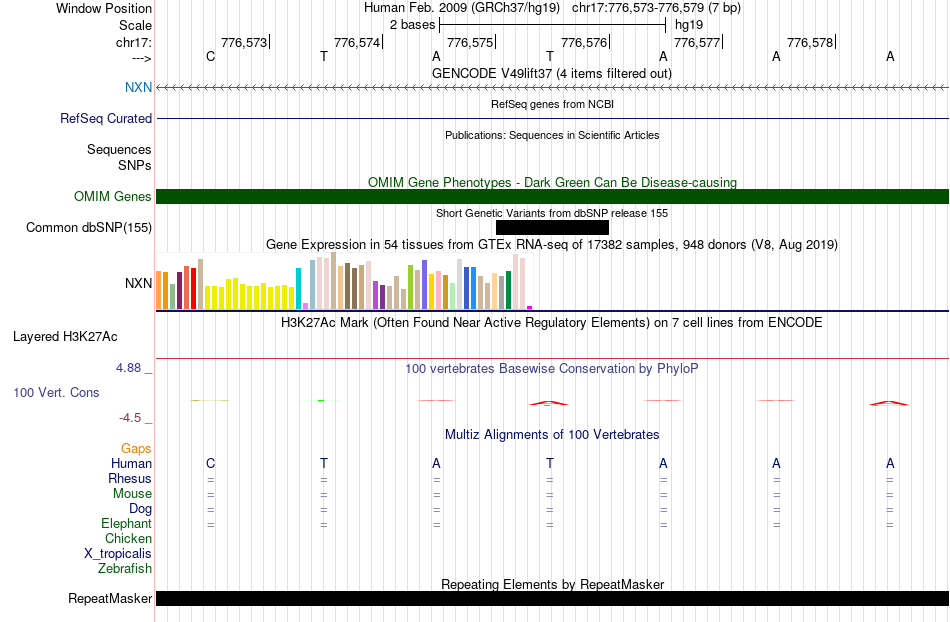Click the OMIM Genes track label
The width and height of the screenshot is (950, 622).
[x=112, y=196]
